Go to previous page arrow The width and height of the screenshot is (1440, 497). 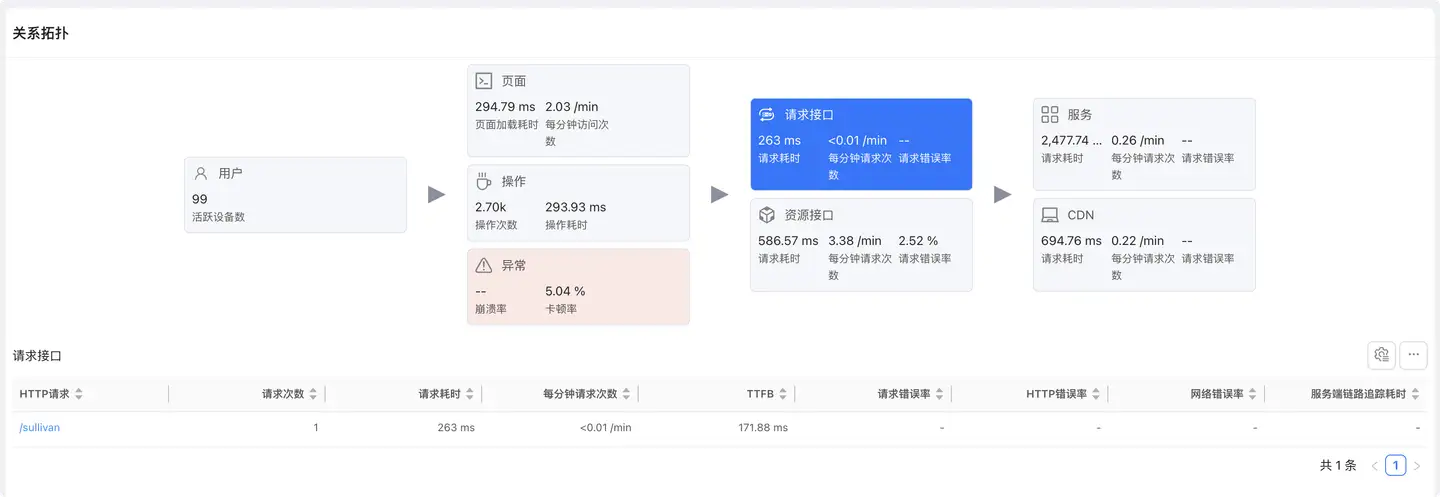pyautogui.click(x=1374, y=465)
